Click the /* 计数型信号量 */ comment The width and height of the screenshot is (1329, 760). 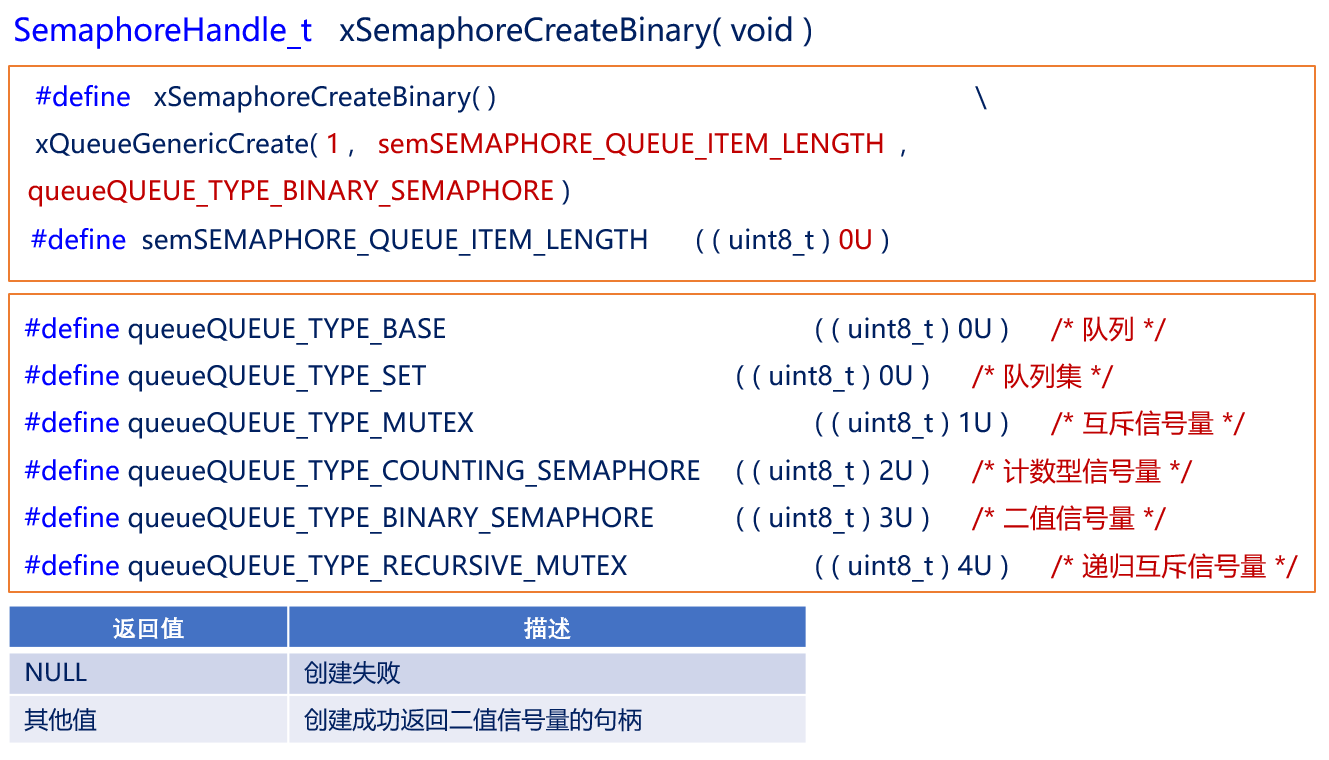(x=1081, y=471)
